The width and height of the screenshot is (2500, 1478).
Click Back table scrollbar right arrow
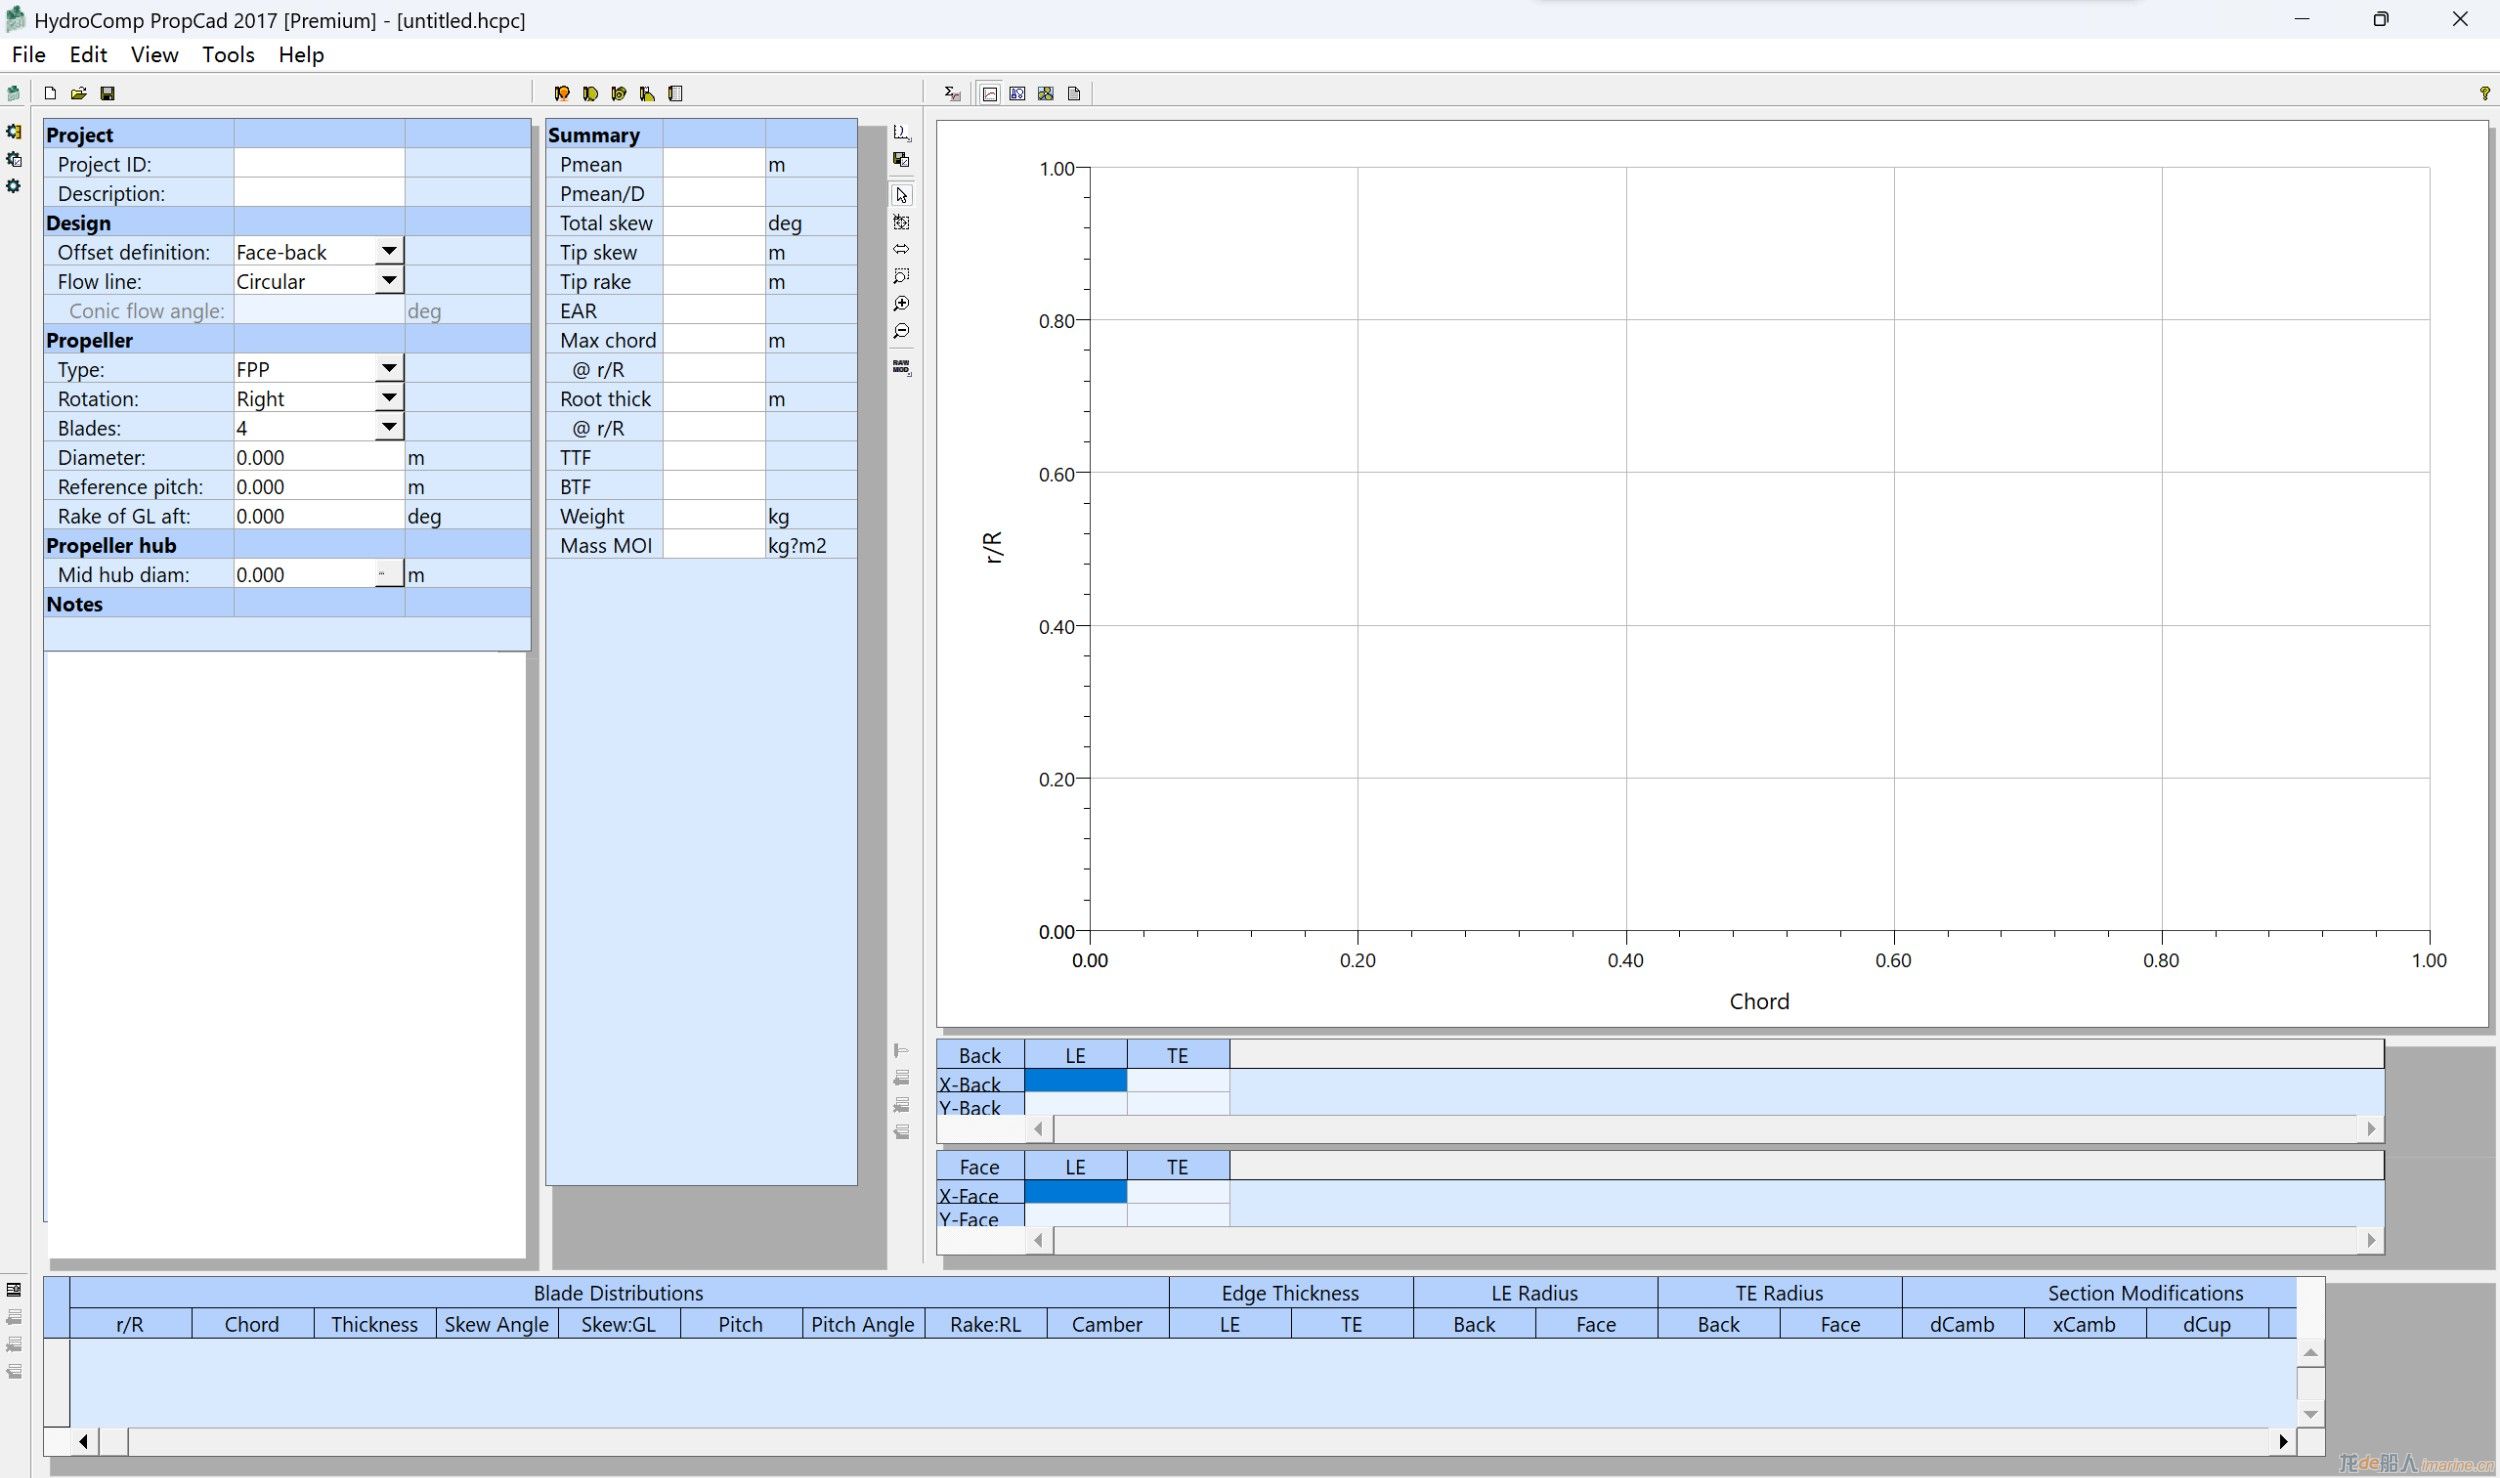[x=2371, y=1129]
